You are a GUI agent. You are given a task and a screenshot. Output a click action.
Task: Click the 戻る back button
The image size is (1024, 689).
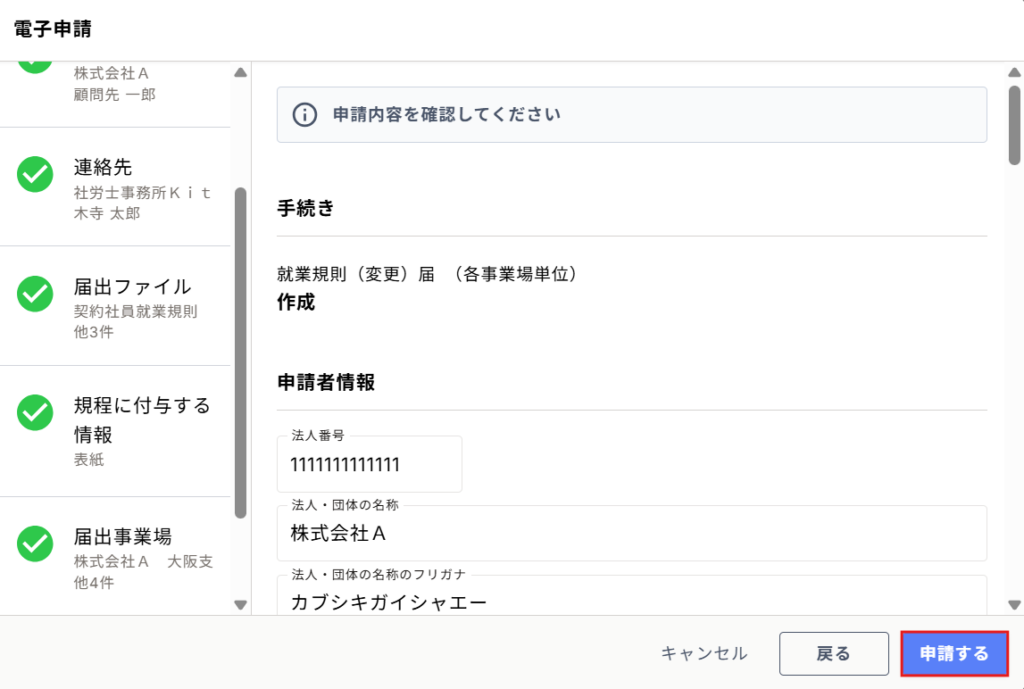tap(833, 654)
